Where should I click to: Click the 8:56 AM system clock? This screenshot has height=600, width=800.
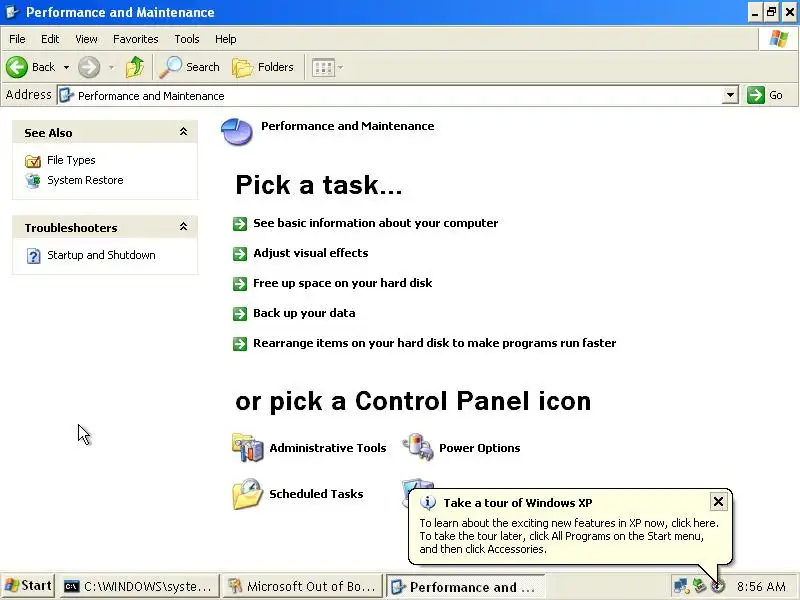click(761, 587)
